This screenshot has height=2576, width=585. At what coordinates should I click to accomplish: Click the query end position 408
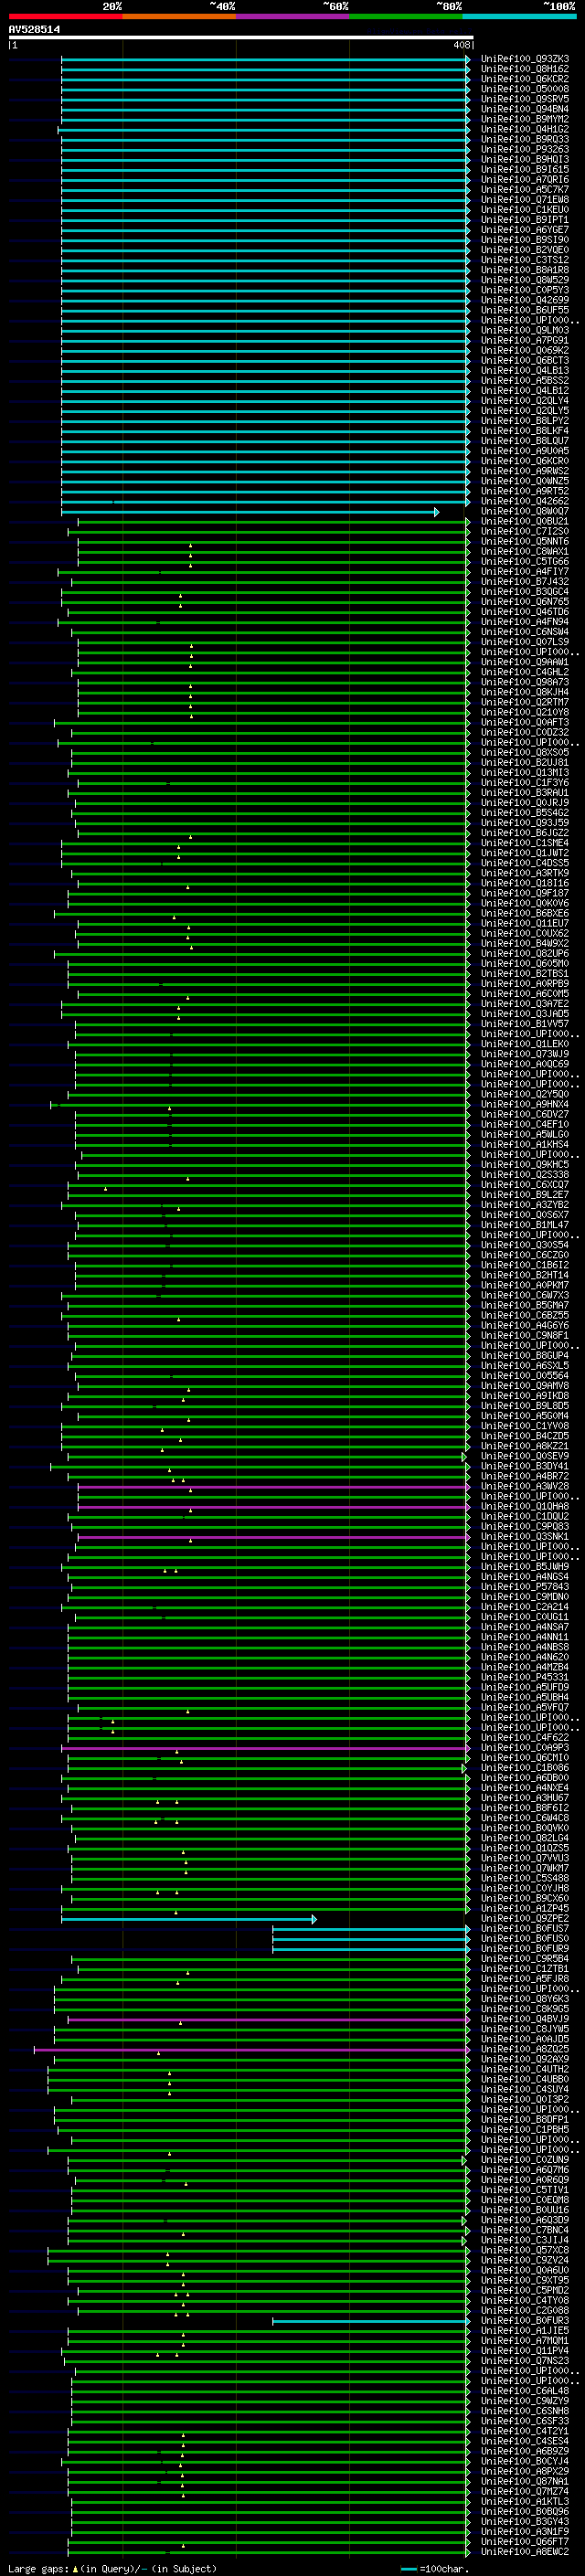(461, 45)
